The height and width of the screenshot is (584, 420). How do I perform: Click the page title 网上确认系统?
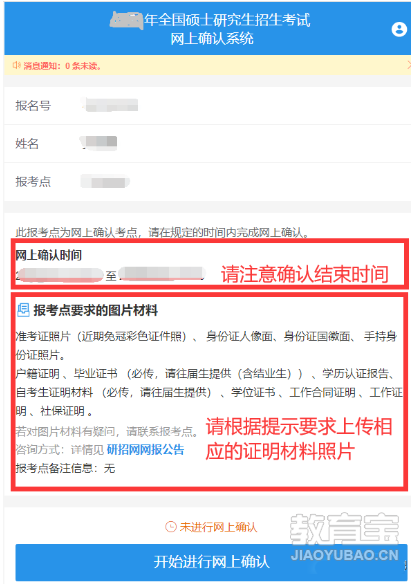(x=212, y=39)
